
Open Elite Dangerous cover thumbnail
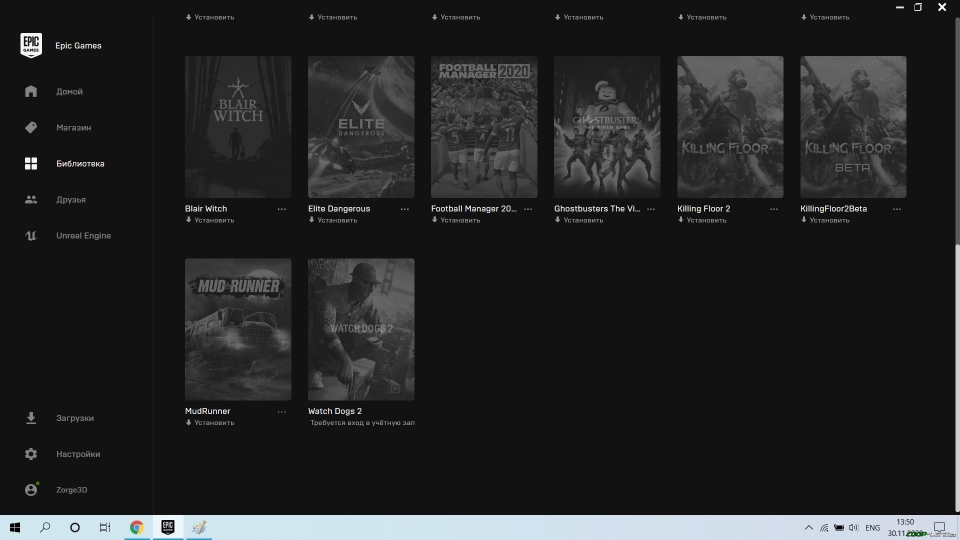(361, 127)
